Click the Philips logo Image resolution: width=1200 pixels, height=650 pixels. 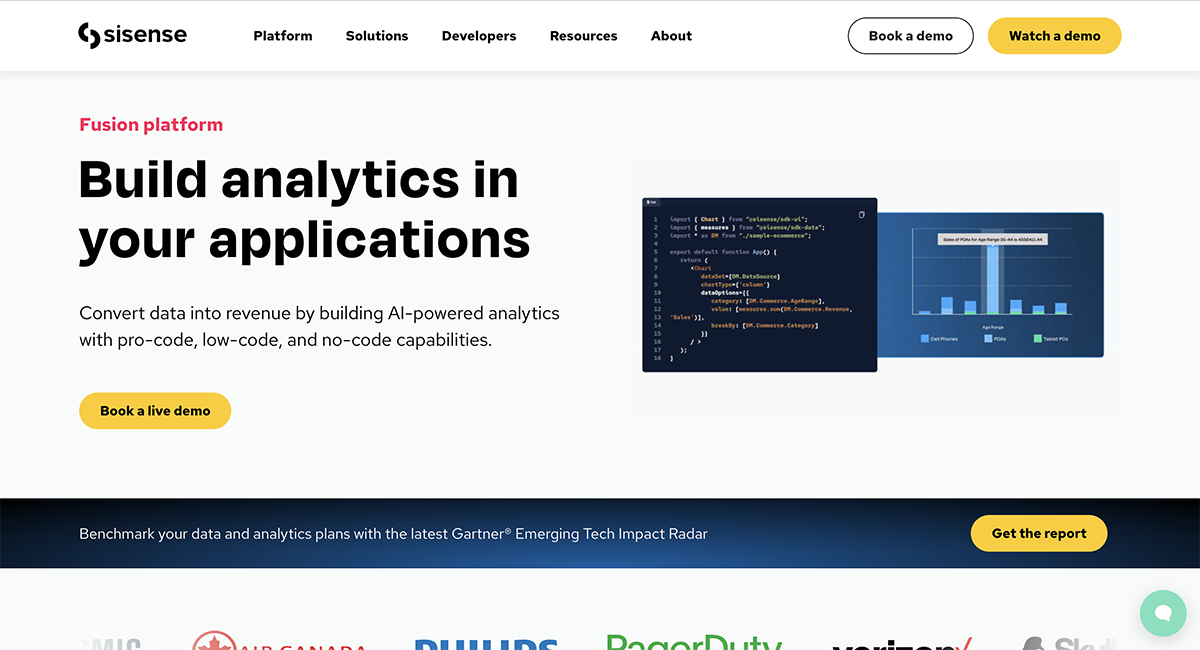(x=486, y=643)
